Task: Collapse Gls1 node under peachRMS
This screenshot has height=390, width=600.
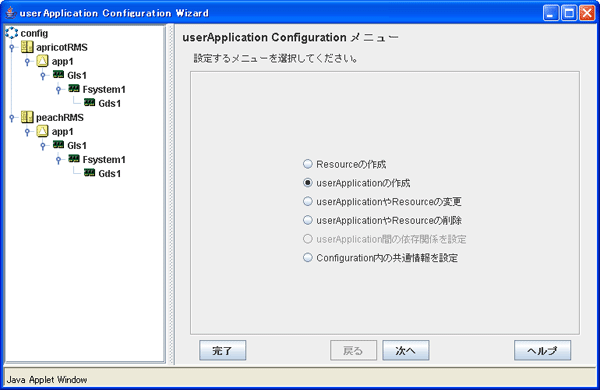Action: tap(43, 146)
